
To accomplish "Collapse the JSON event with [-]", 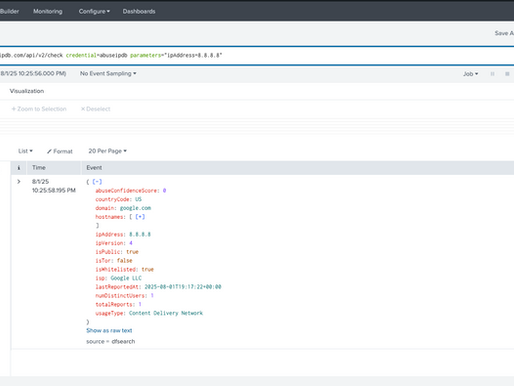I will click(x=97, y=182).
